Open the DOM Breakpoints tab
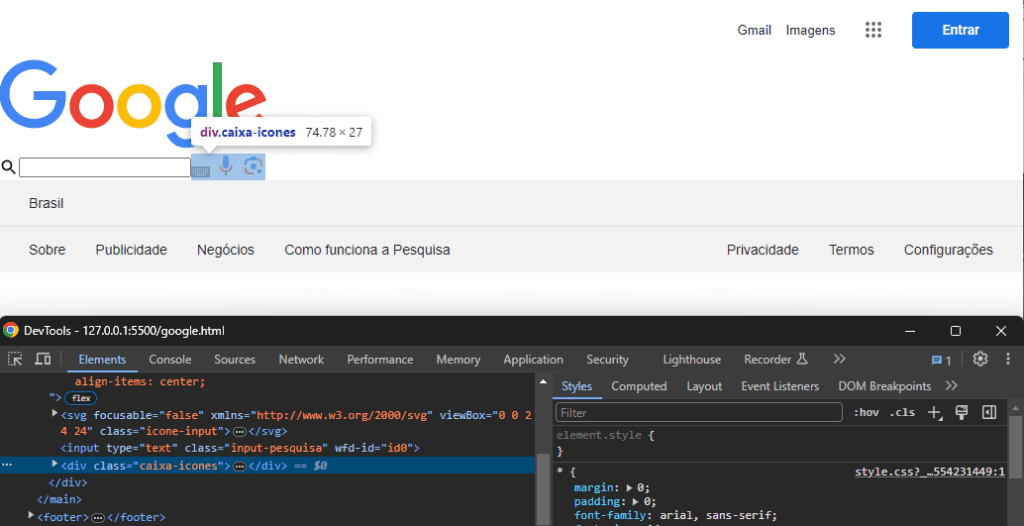 tap(884, 386)
